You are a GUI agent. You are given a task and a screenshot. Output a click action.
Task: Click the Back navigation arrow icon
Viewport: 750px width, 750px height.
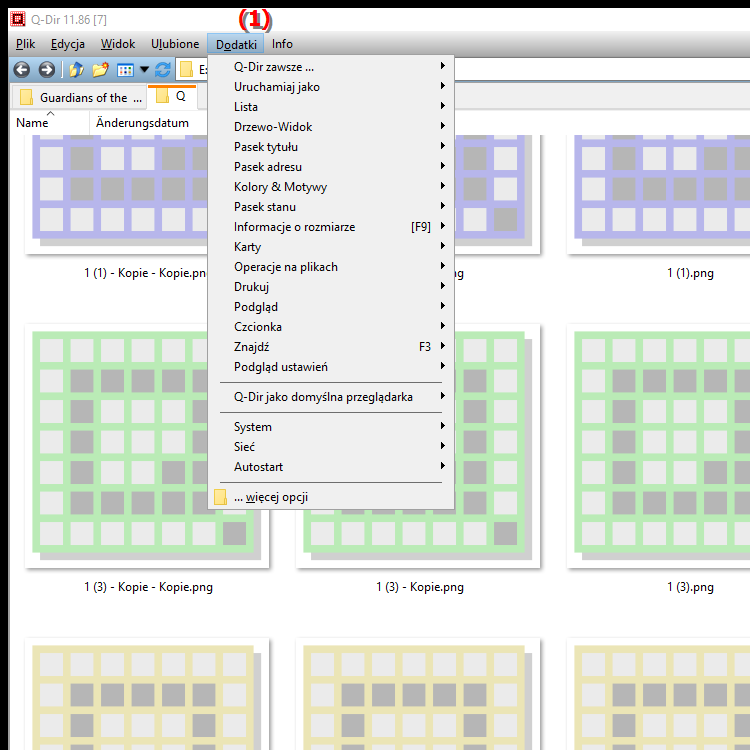pyautogui.click(x=22, y=70)
